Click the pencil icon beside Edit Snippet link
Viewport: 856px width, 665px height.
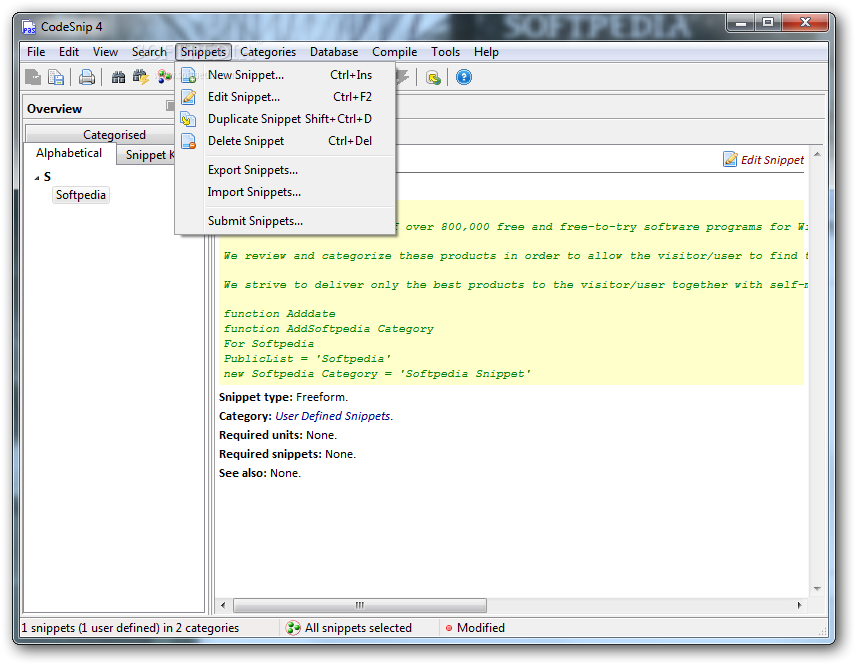730,159
